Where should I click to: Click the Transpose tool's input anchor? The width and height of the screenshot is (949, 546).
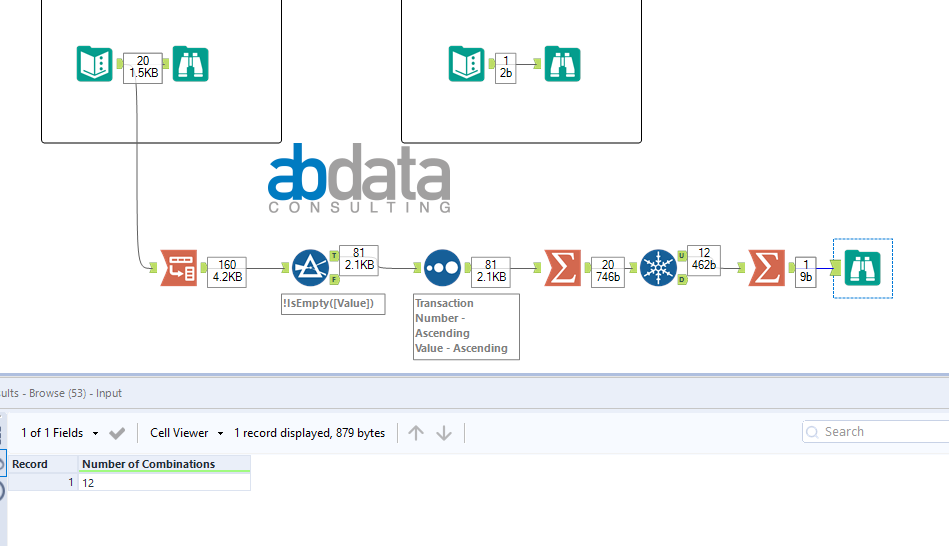click(154, 268)
